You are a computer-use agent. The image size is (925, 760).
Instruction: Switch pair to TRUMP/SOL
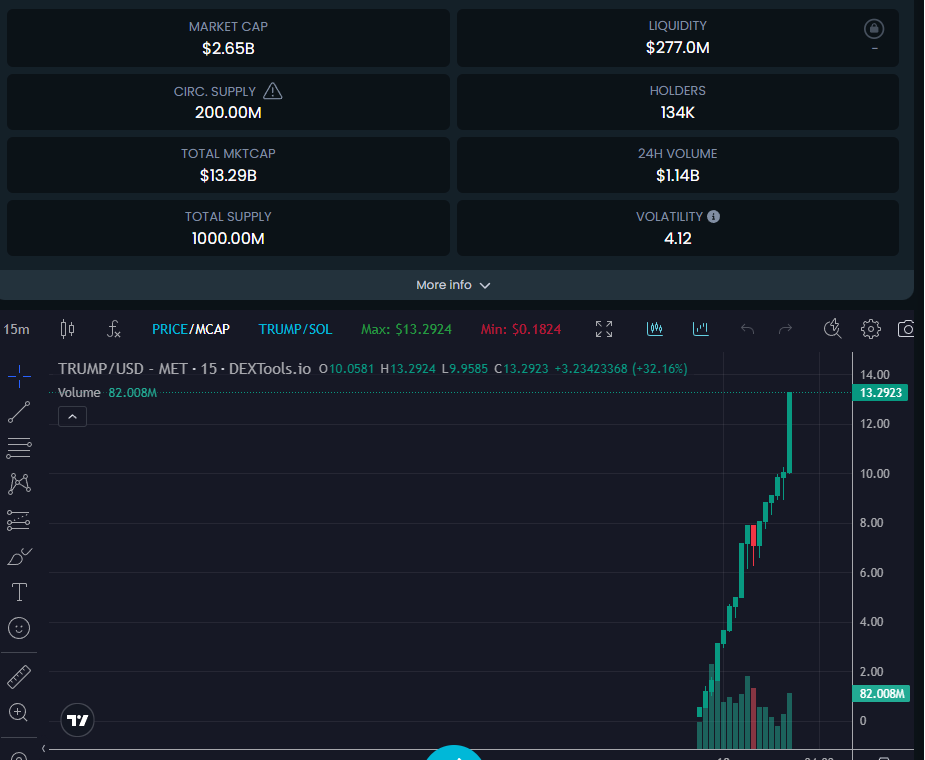(296, 329)
